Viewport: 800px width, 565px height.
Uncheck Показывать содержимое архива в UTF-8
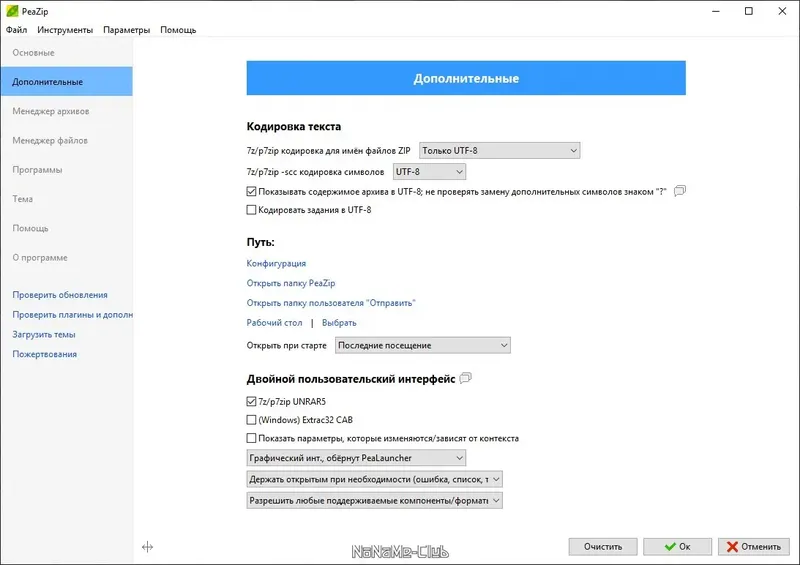pos(251,191)
